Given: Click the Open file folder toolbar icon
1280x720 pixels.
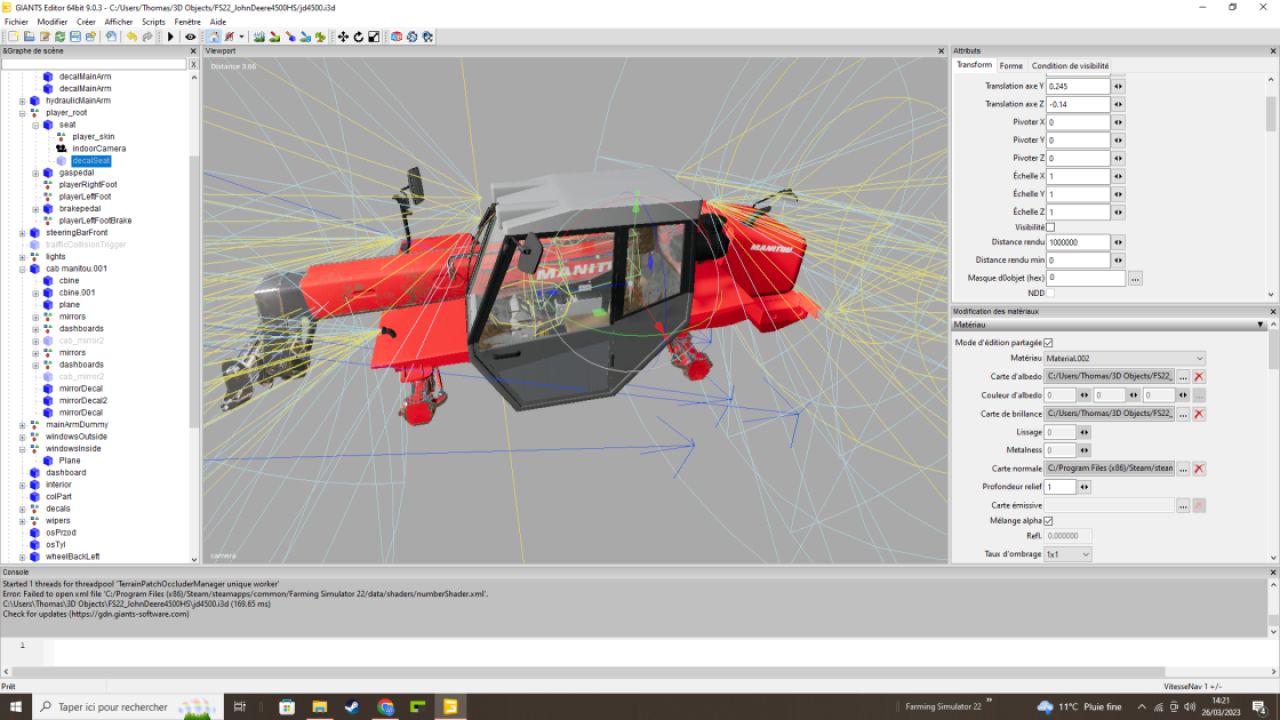Looking at the screenshot, I should coord(29,36).
